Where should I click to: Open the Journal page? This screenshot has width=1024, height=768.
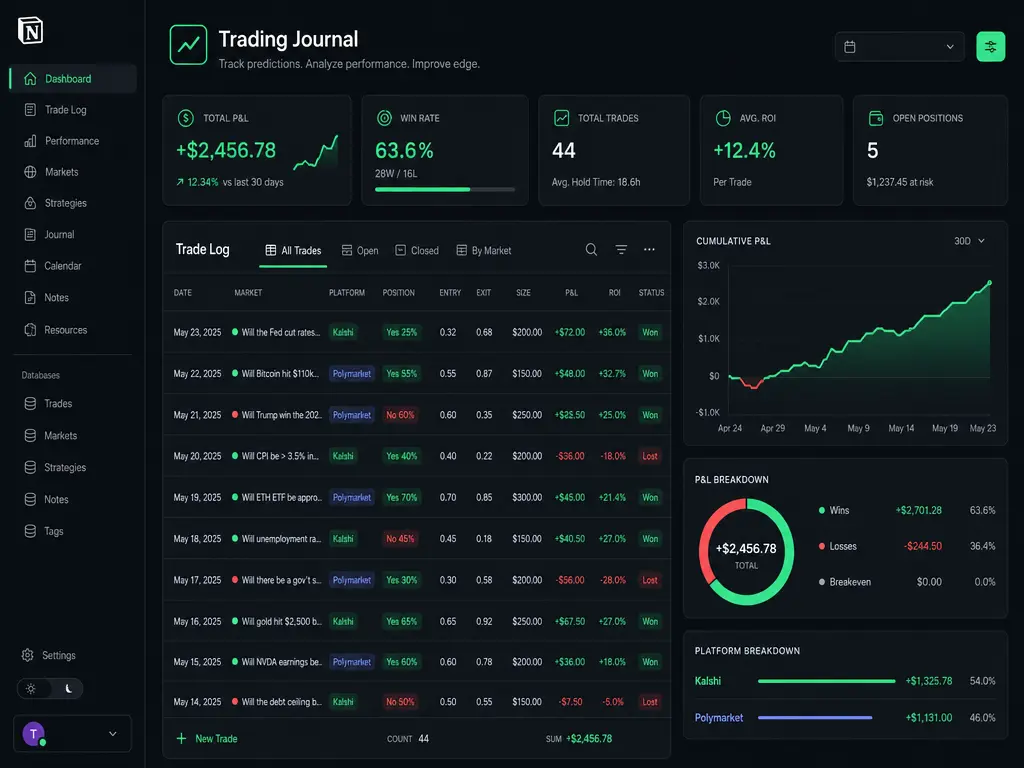(x=59, y=234)
